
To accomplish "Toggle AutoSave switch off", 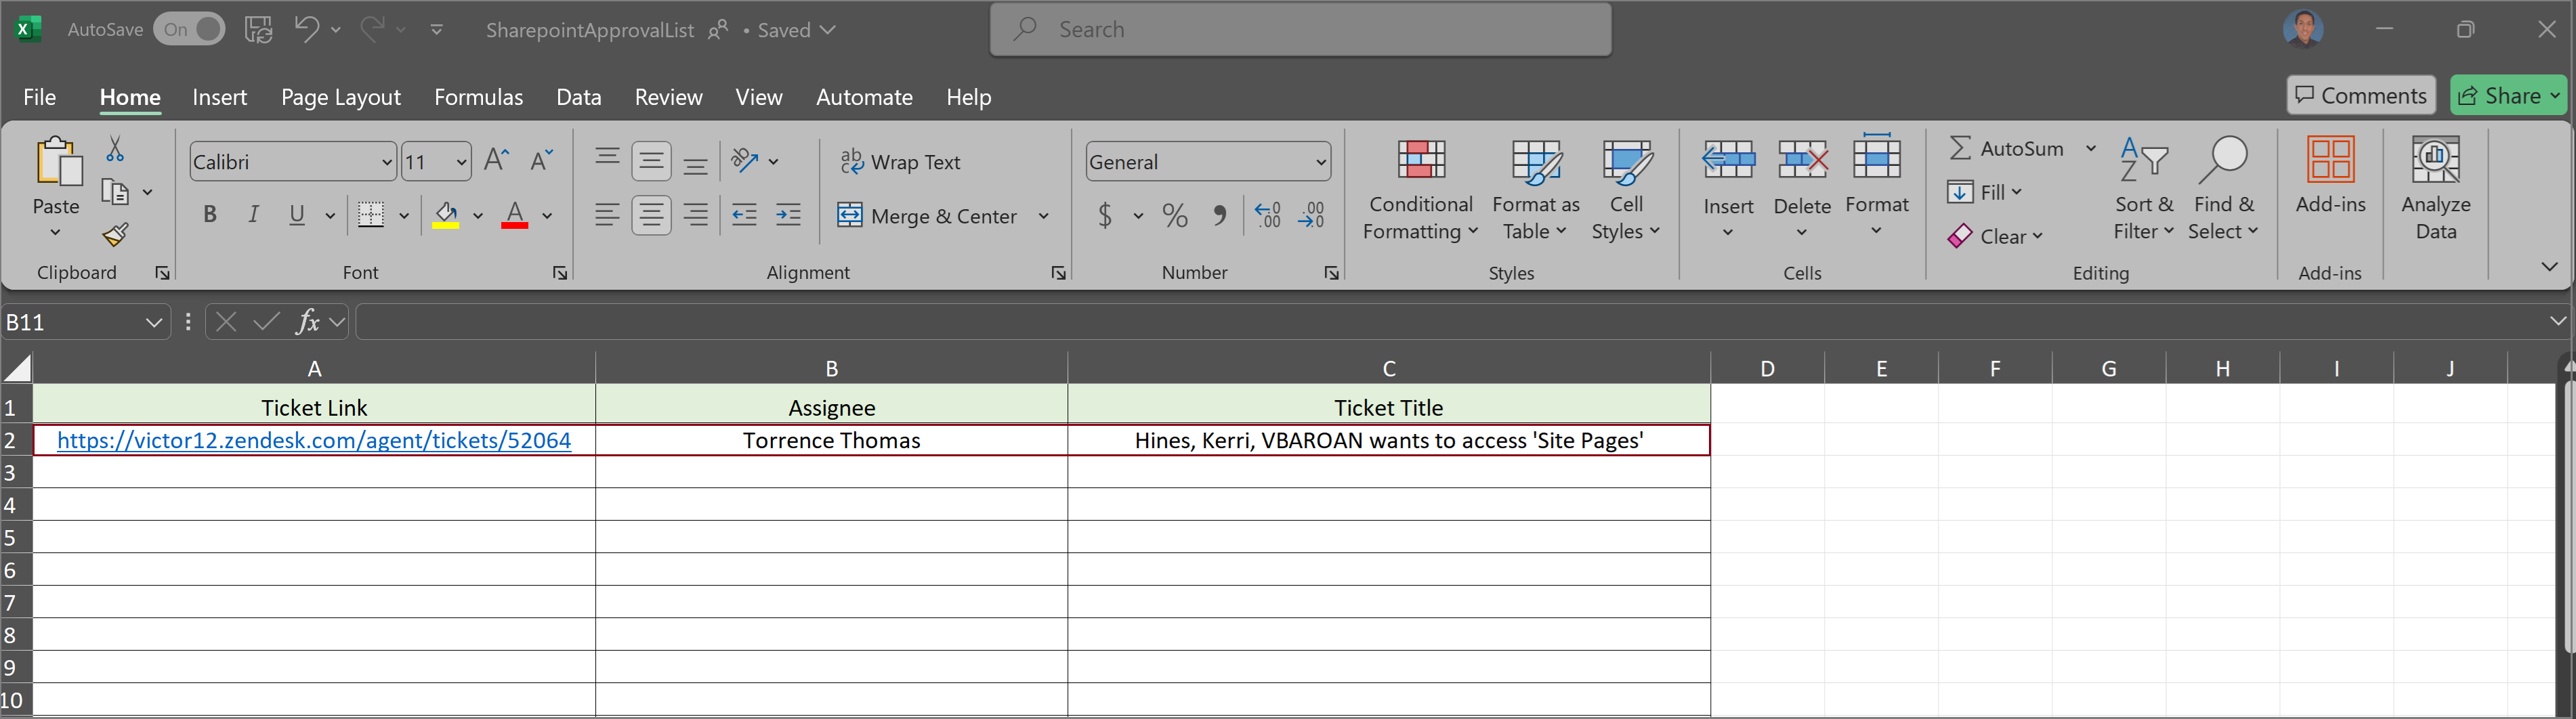I will point(189,30).
